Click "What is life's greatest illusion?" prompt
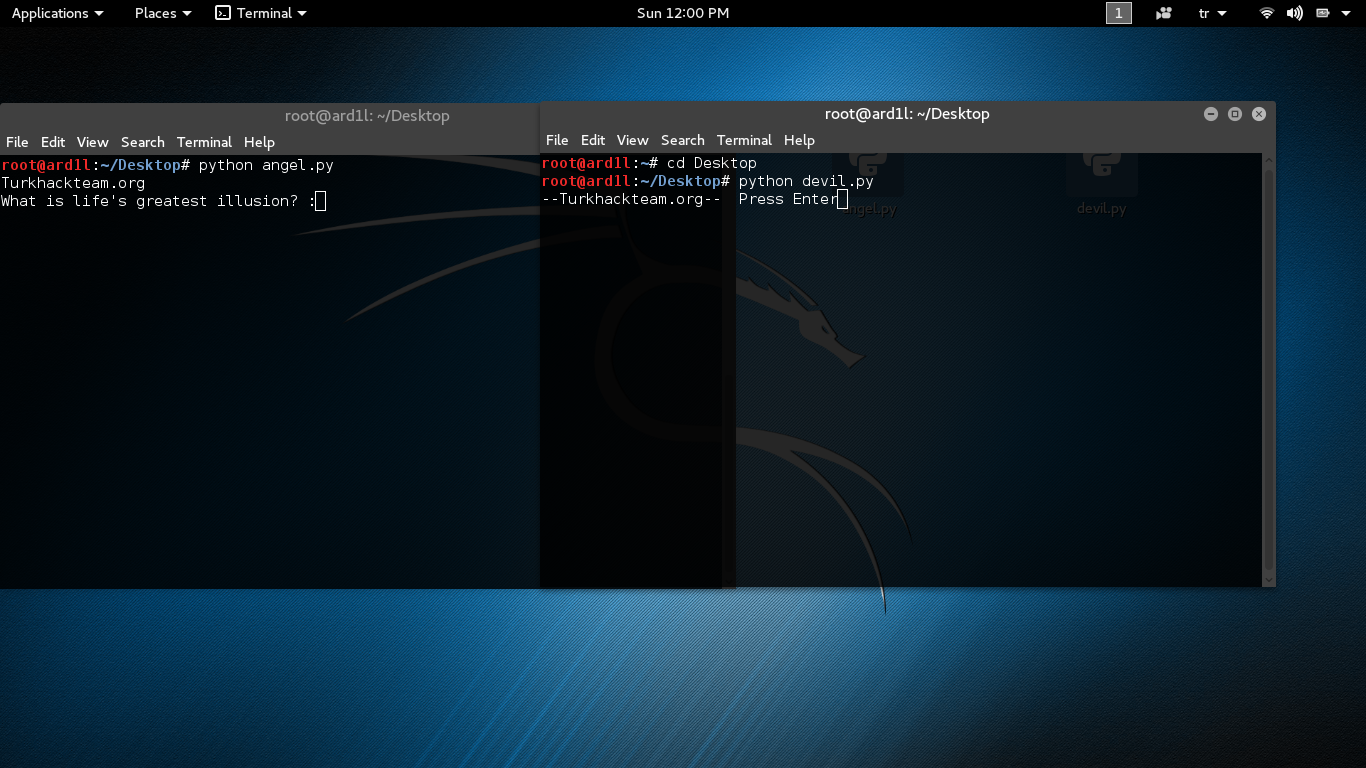The width and height of the screenshot is (1366, 768). (x=150, y=201)
